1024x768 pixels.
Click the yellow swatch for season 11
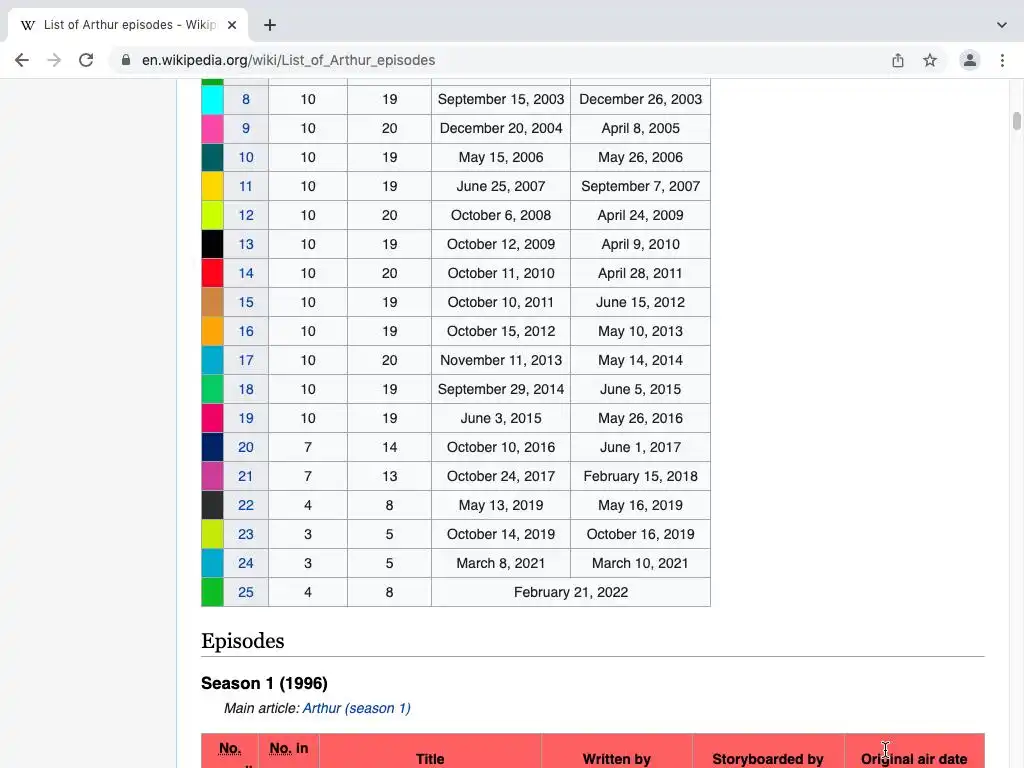tap(212, 186)
